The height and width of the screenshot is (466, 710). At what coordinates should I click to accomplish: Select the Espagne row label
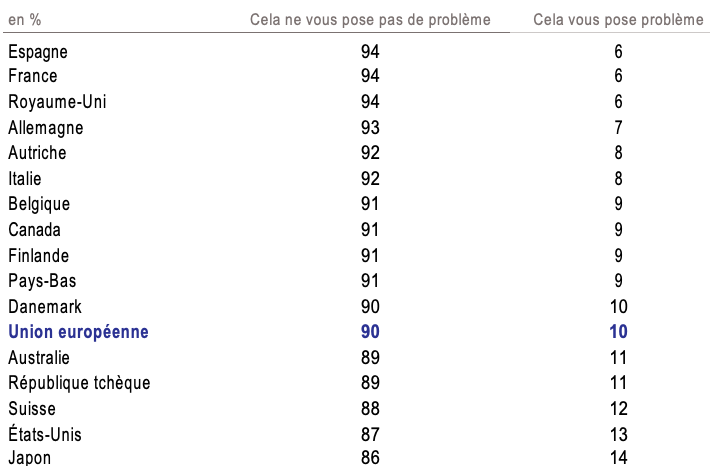pos(38,51)
